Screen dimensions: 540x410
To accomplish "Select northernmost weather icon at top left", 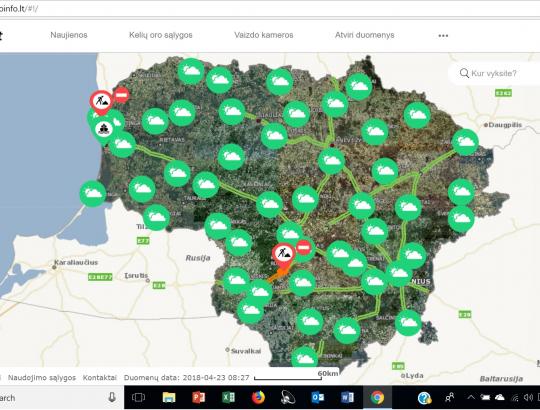I will pos(191,71).
